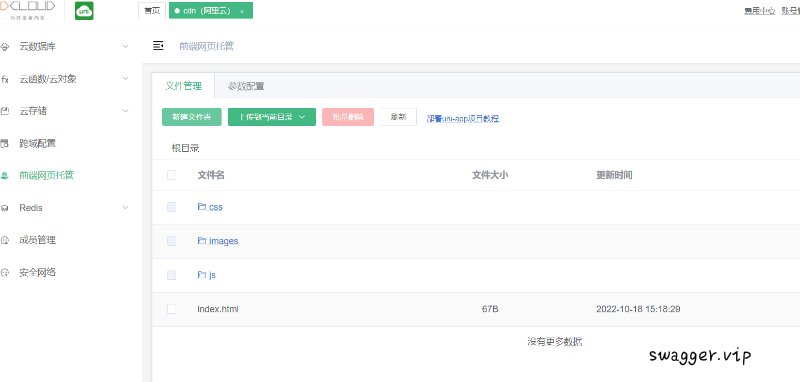Click the 67B file size cell
The image size is (800, 382).
pyautogui.click(x=490, y=309)
